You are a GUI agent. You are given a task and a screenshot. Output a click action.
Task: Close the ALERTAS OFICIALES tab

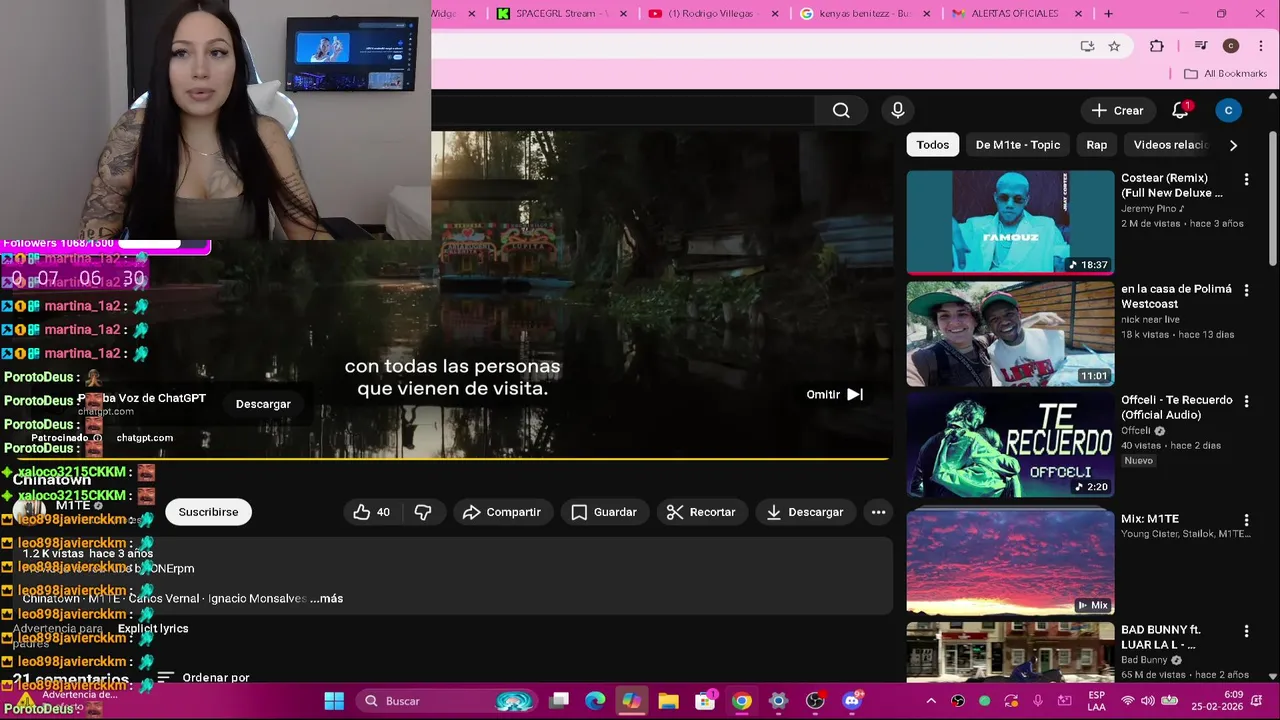coord(1078,14)
